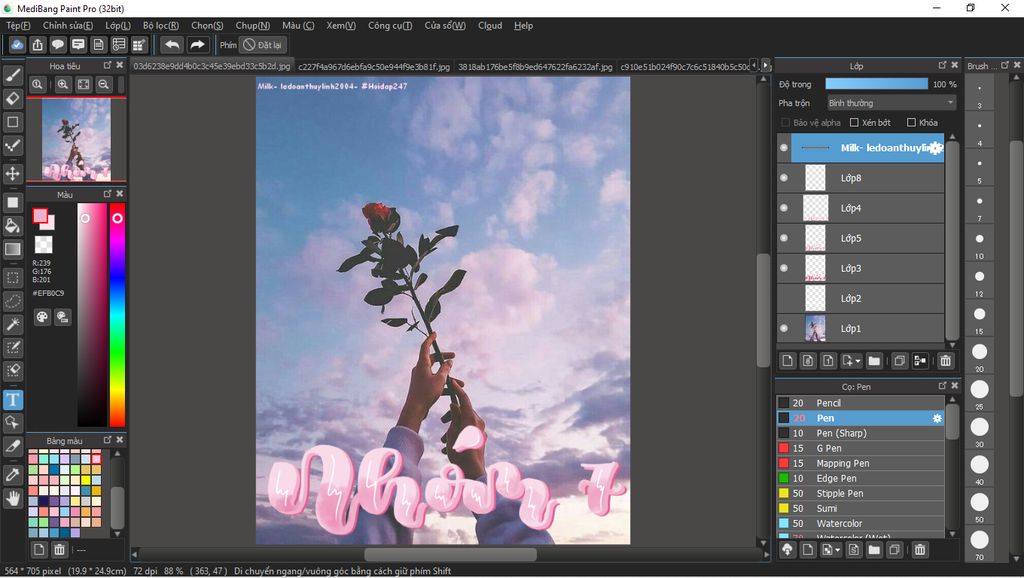Select the G Pen brush

tap(861, 448)
